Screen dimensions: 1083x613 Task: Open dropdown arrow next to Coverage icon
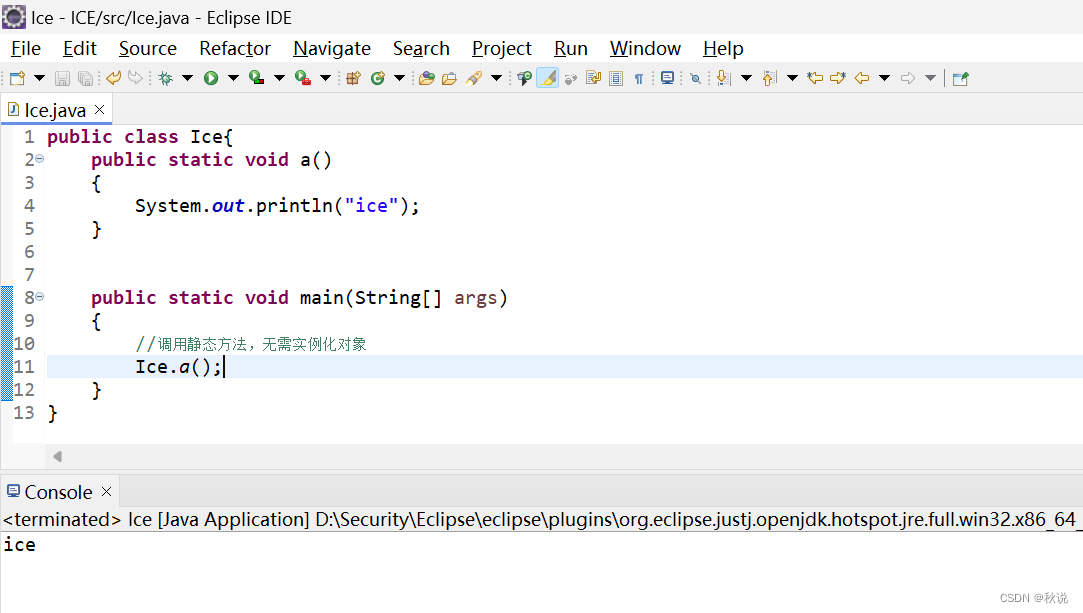(x=279, y=78)
